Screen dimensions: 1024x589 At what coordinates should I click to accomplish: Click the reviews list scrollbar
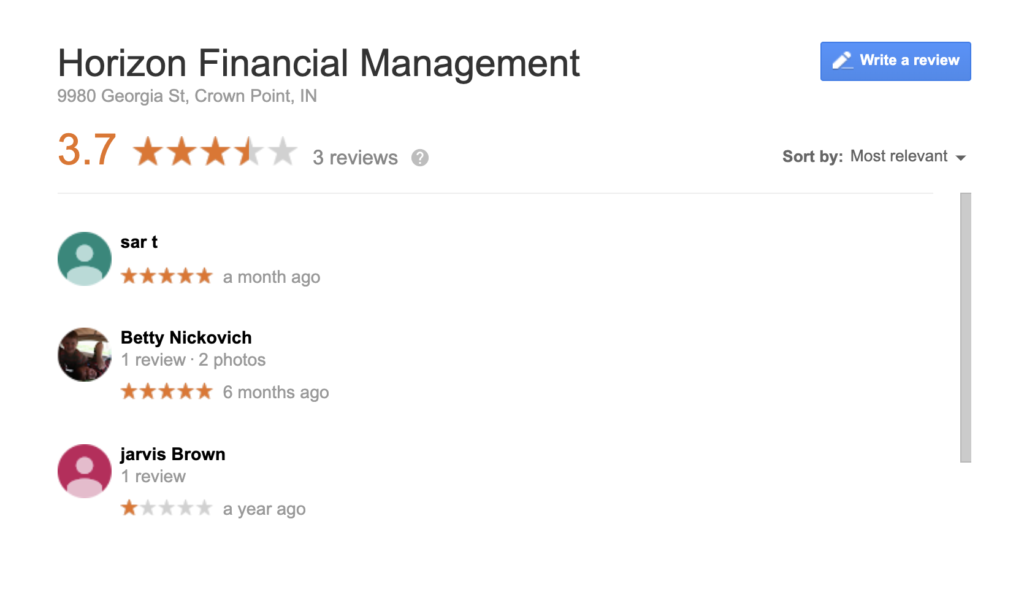click(x=965, y=328)
